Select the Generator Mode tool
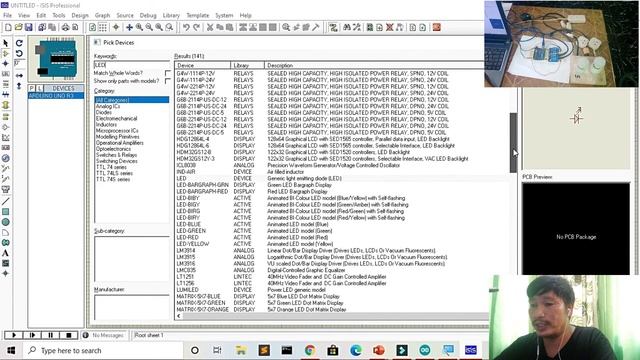Viewport: 640px width, 360px height. [x=6, y=158]
